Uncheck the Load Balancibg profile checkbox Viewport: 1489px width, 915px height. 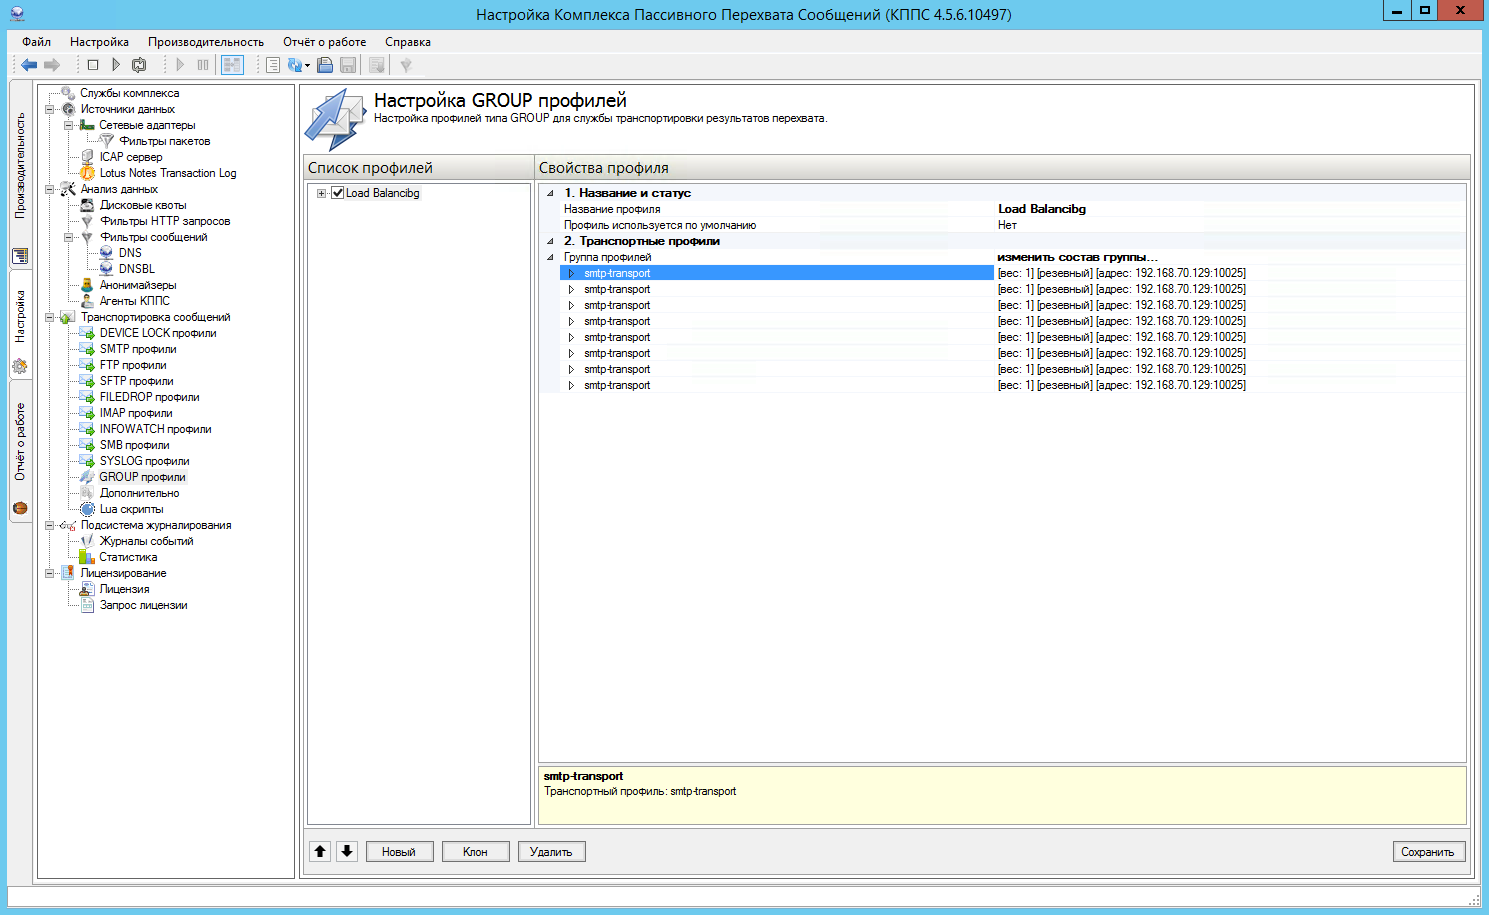(338, 193)
